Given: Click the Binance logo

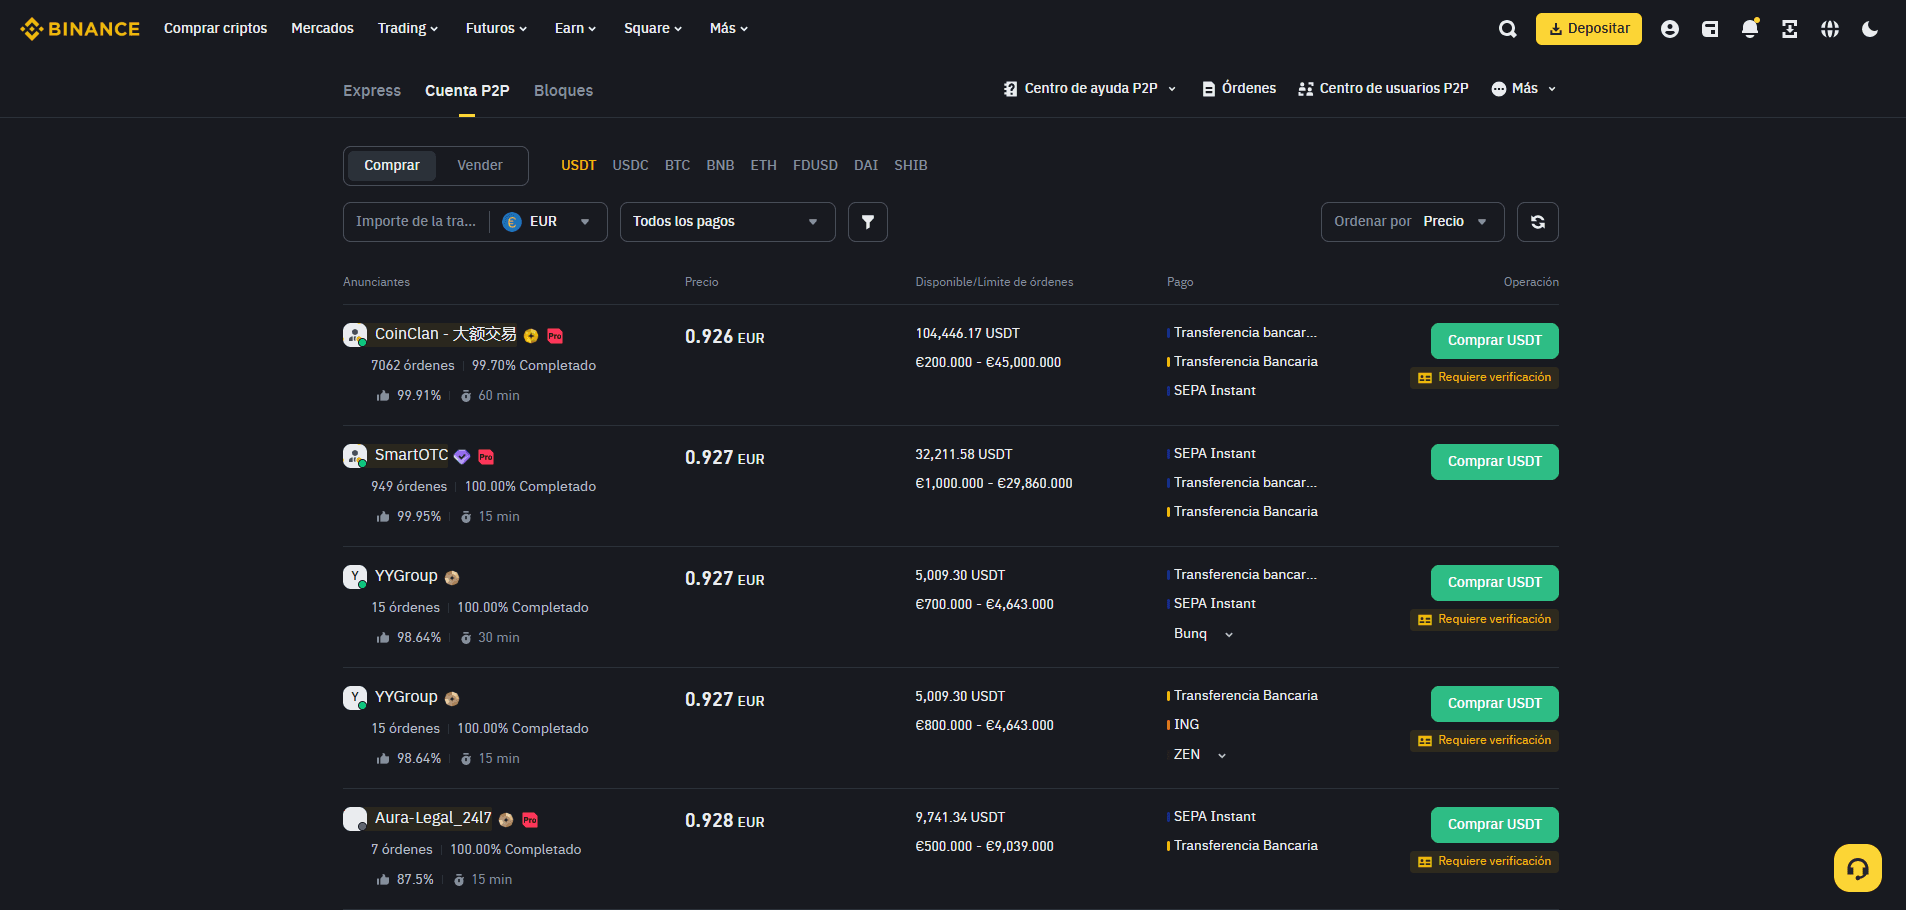Looking at the screenshot, I should [x=80, y=29].
